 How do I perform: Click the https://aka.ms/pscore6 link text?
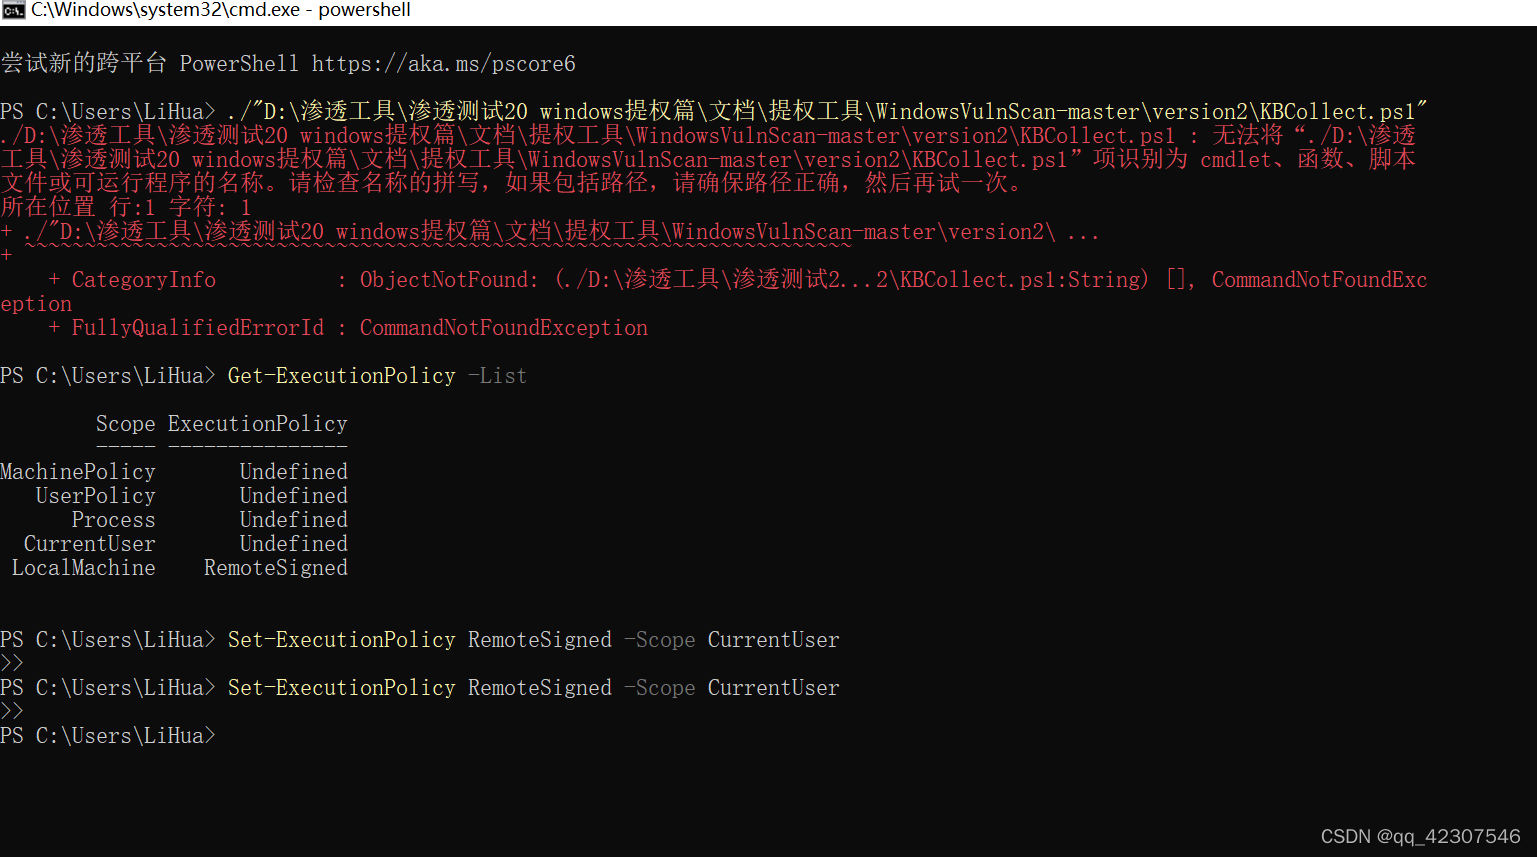443,64
